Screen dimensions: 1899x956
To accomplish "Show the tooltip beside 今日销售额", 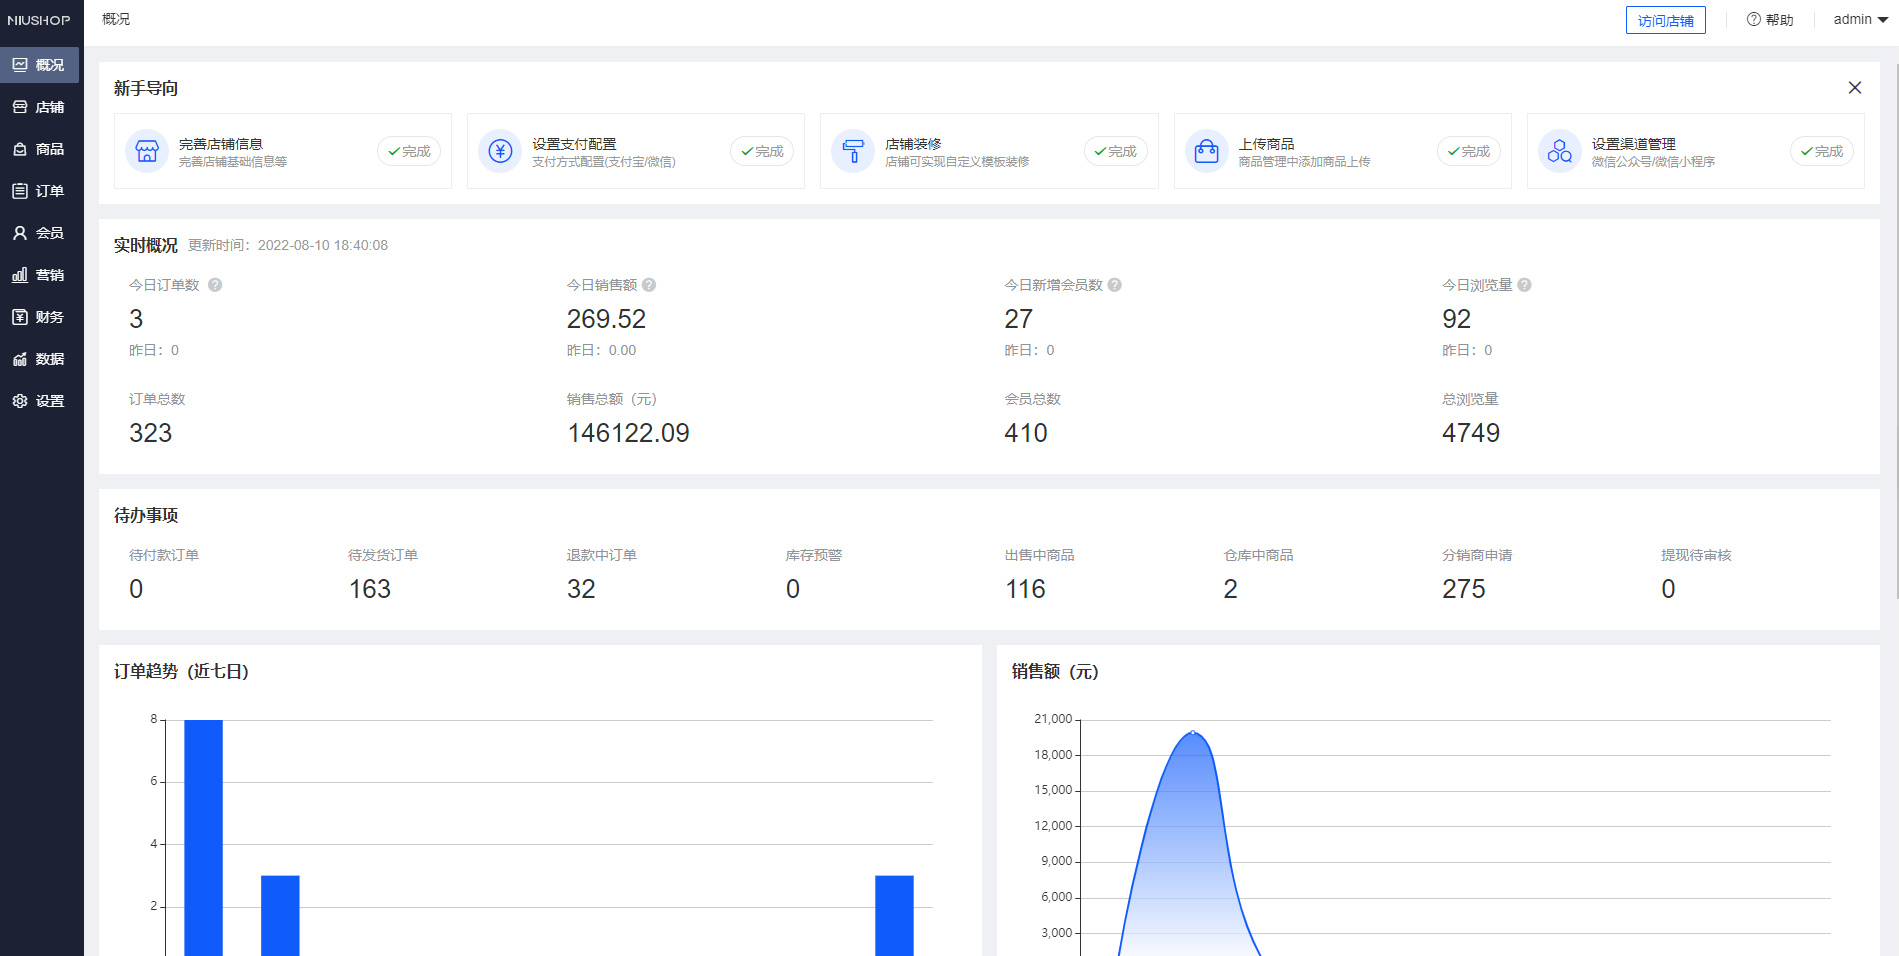I will click(648, 284).
